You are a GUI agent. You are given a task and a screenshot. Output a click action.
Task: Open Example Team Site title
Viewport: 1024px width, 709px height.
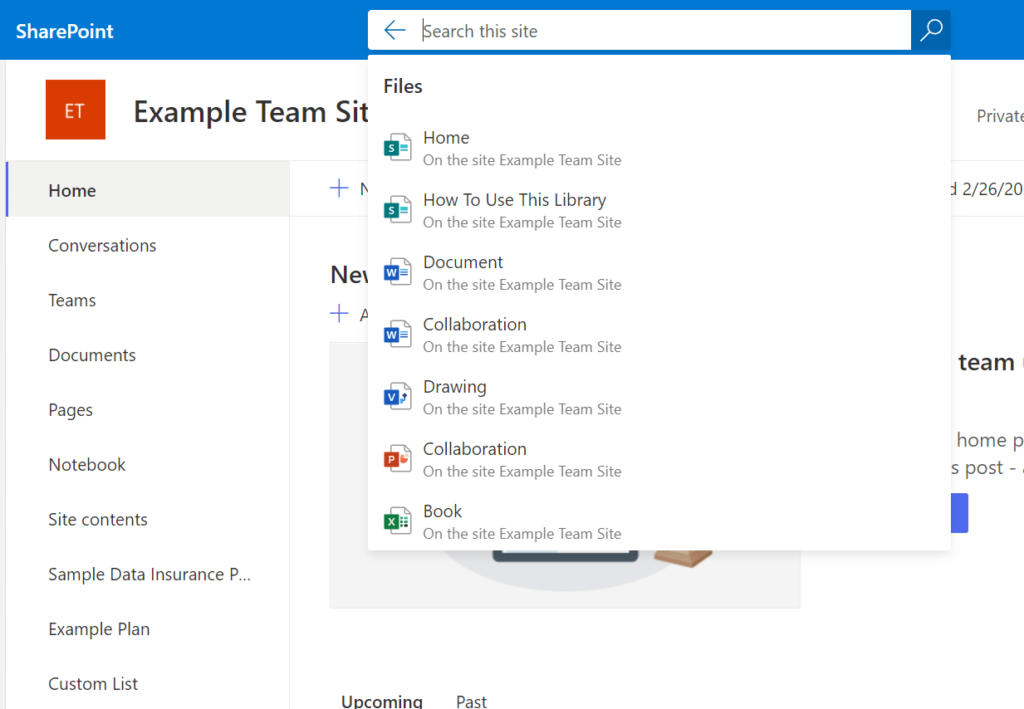coord(251,112)
